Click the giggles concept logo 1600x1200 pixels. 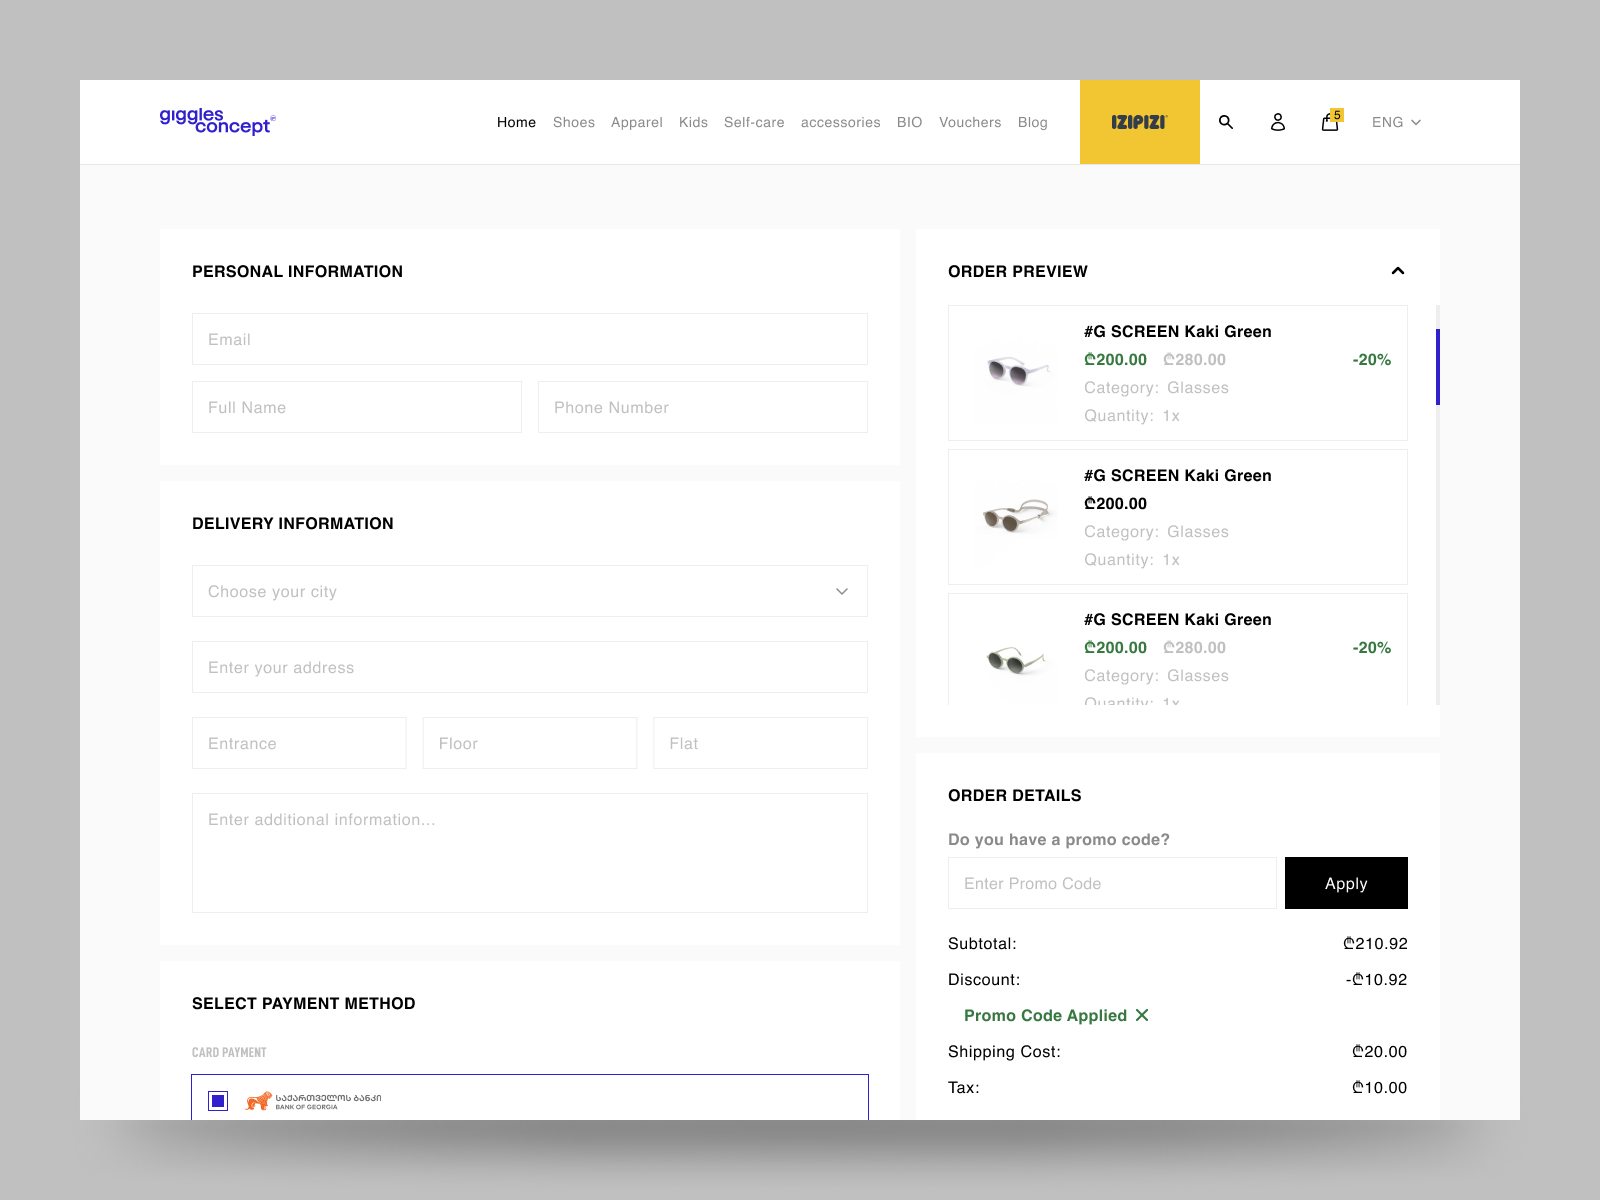point(217,121)
